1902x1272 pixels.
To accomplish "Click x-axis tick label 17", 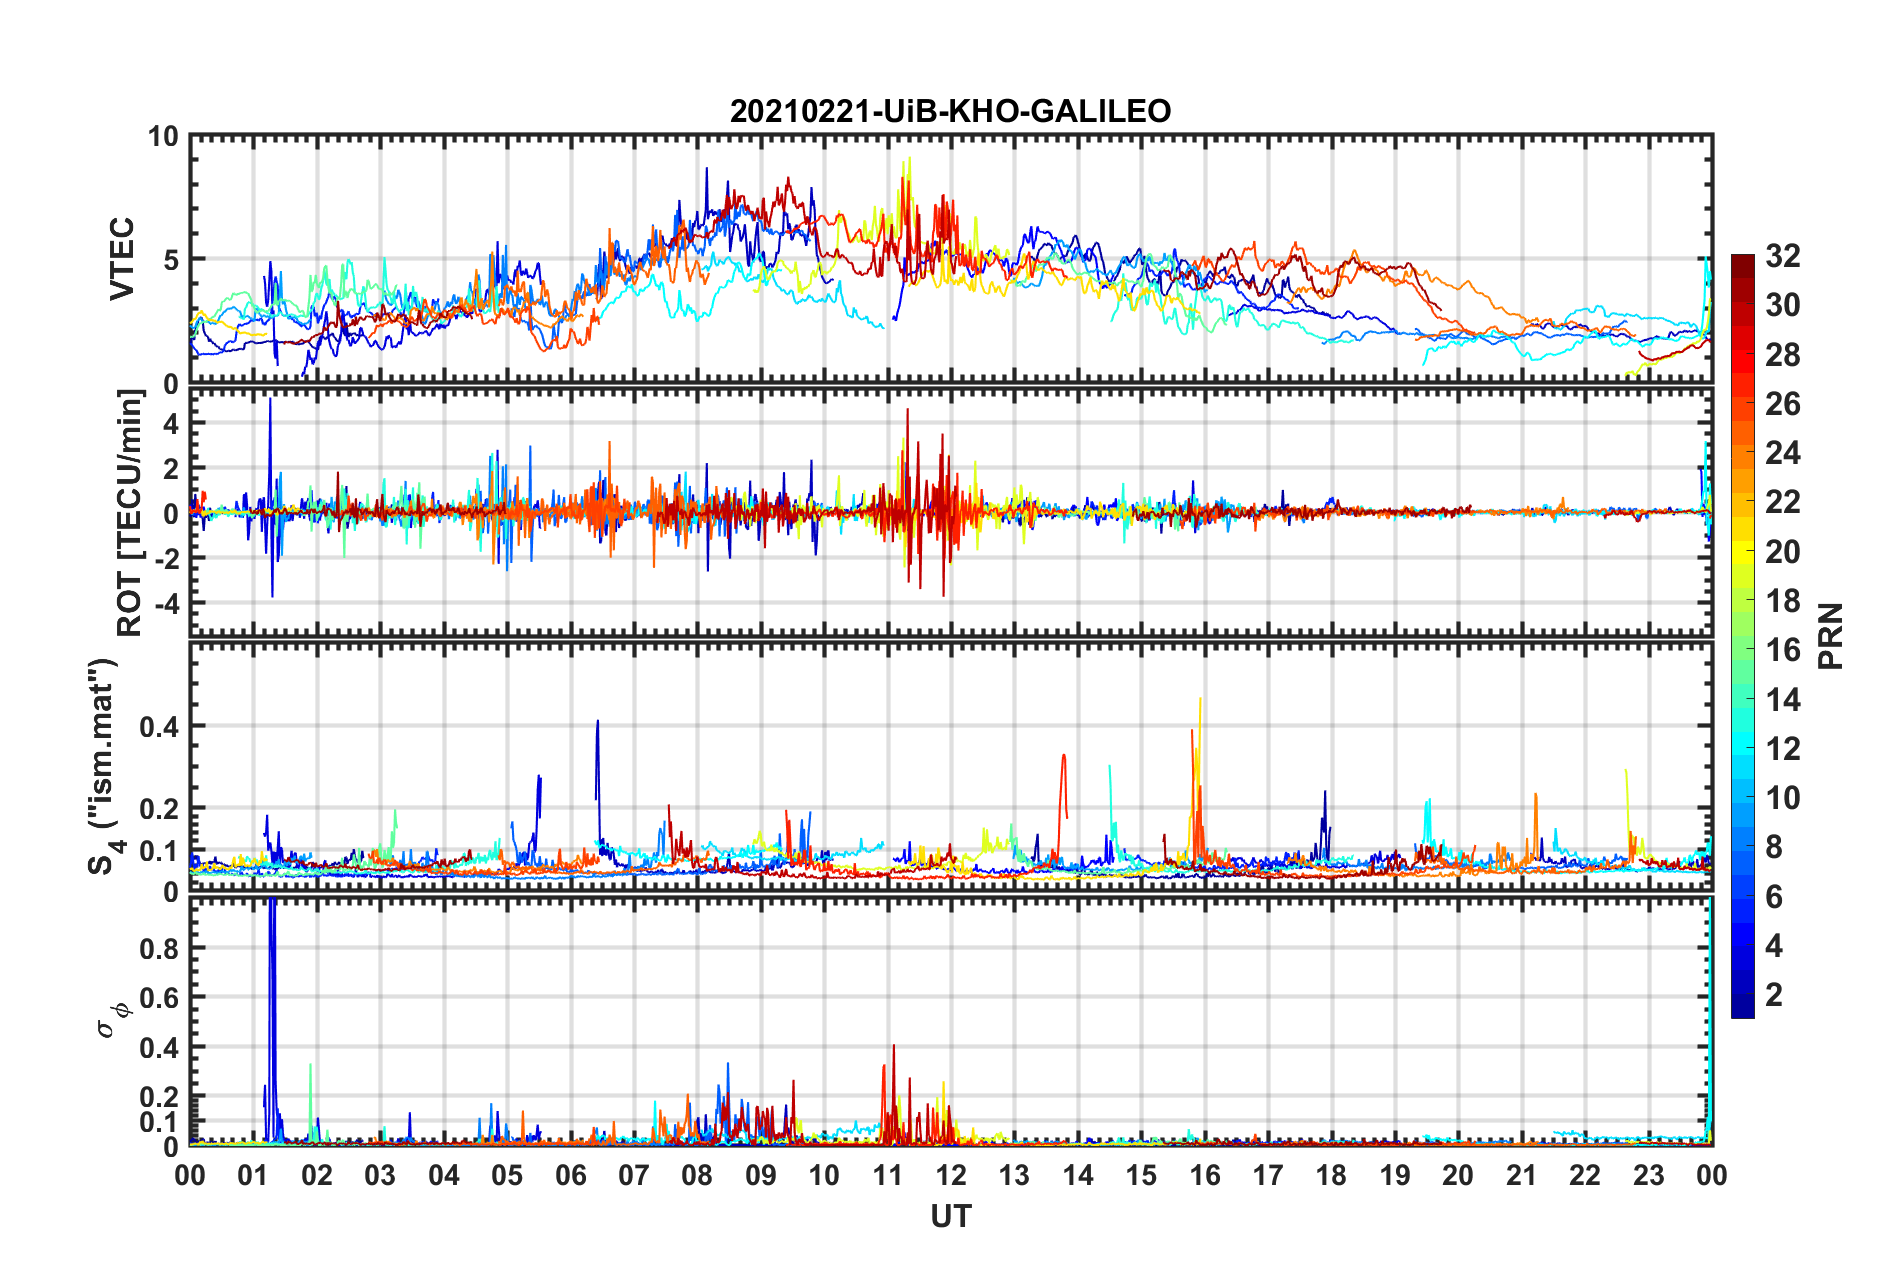I will click(x=1268, y=1175).
